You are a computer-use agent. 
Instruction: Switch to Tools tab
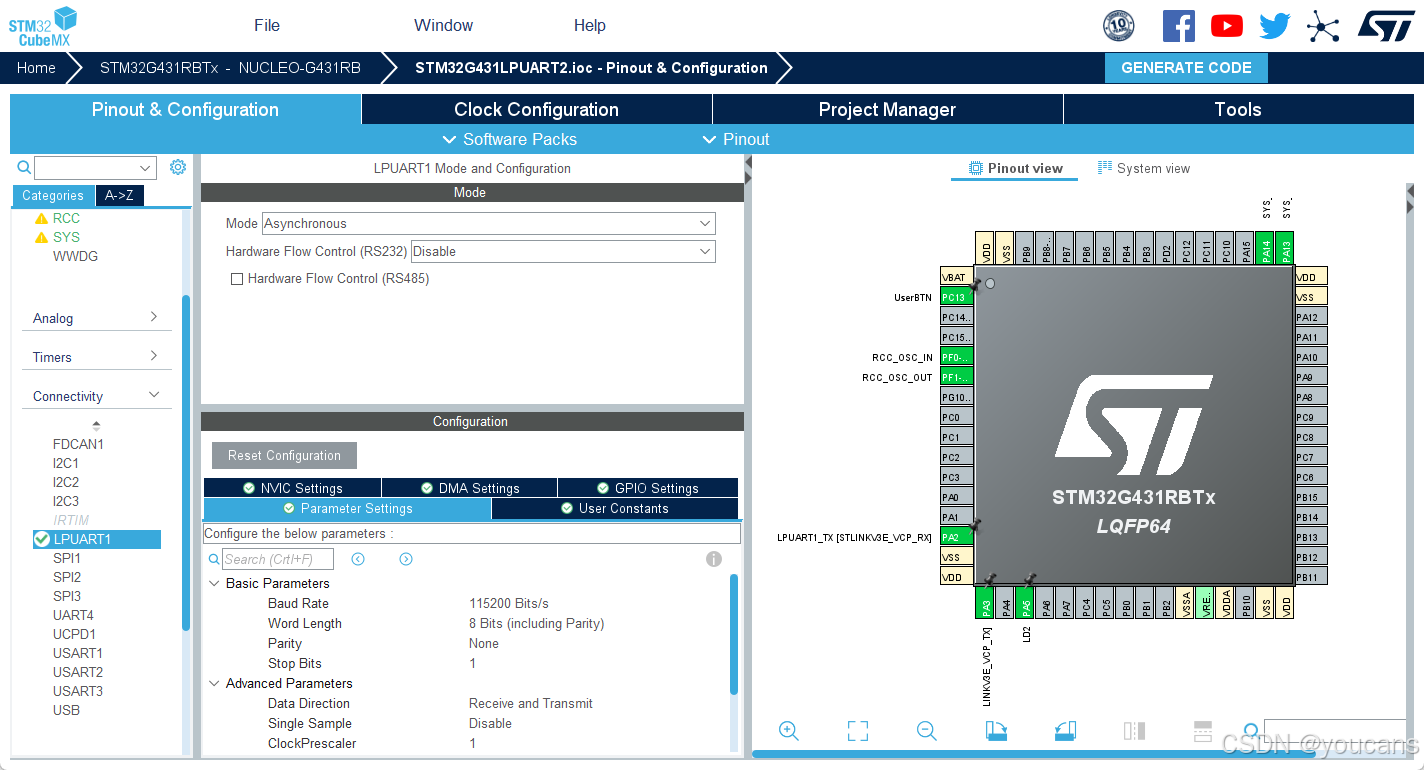coord(1238,110)
